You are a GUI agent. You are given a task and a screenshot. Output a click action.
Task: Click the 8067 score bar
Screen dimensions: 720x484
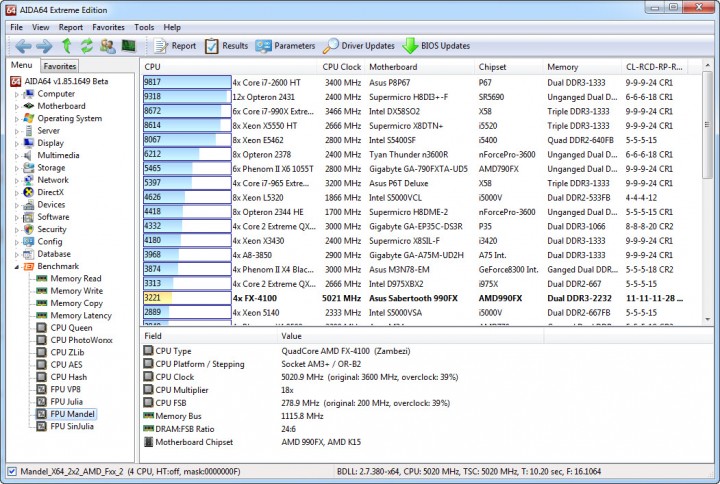[187, 140]
